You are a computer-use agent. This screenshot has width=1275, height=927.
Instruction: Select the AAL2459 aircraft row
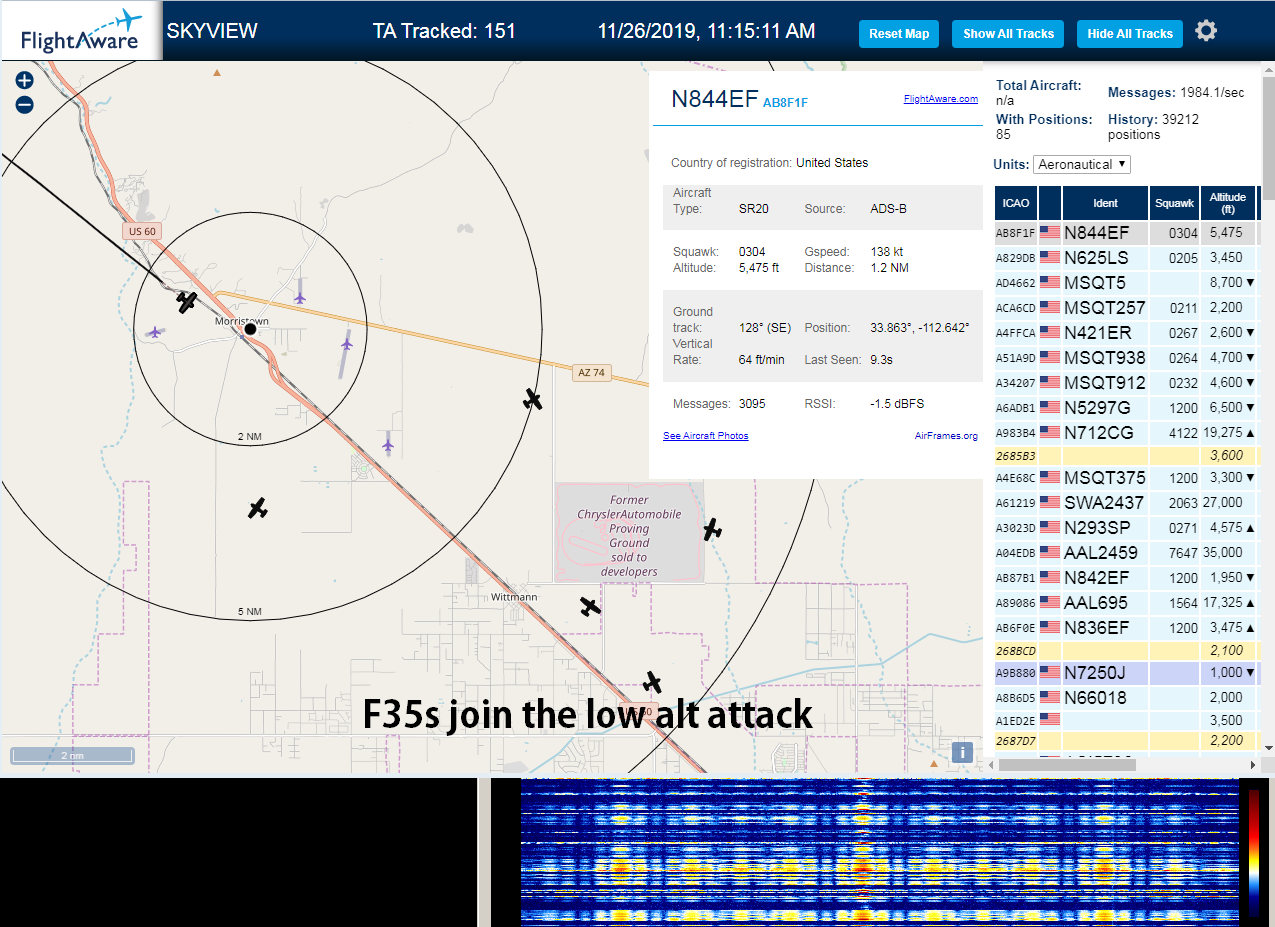point(1125,553)
